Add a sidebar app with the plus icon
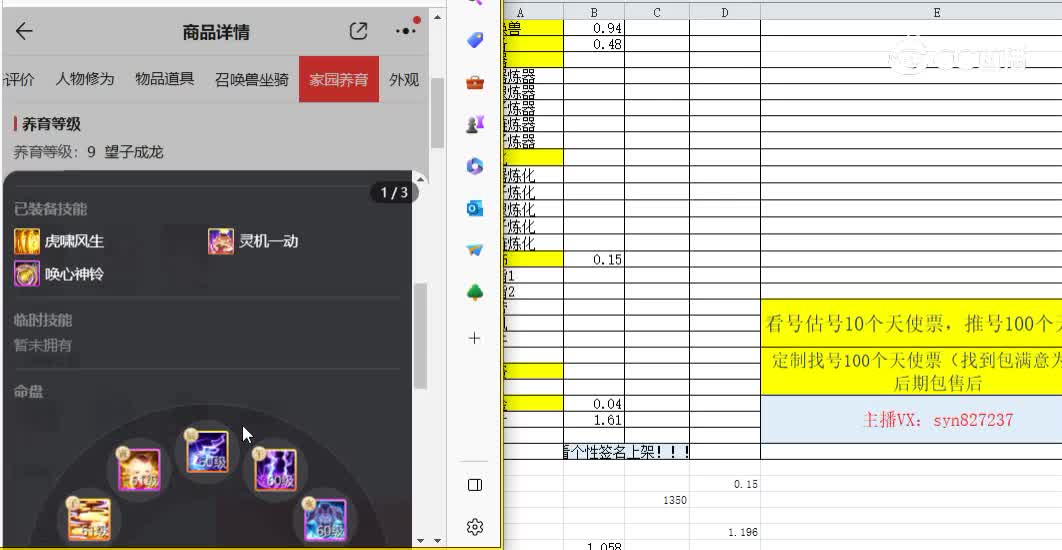This screenshot has height=550, width=1062. 475,338
